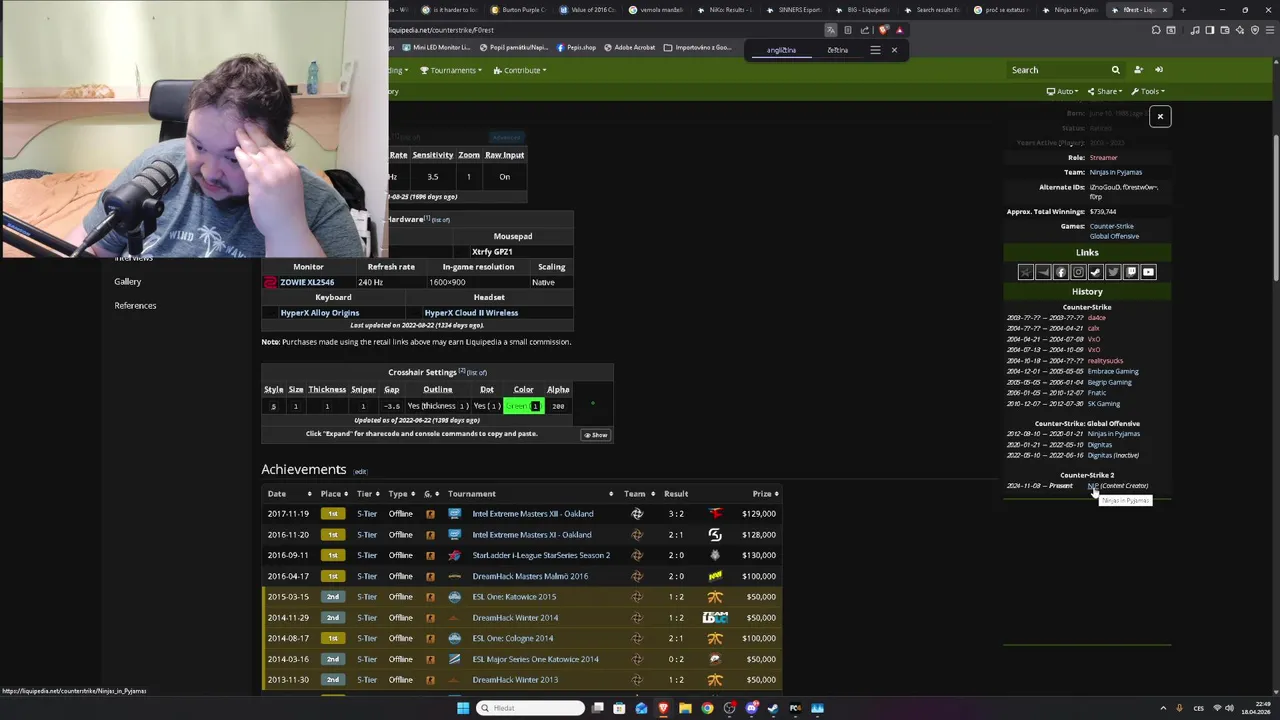Open the DreamHack Masters Malmö 2016 link
Image resolution: width=1280 pixels, height=720 pixels.
(530, 576)
